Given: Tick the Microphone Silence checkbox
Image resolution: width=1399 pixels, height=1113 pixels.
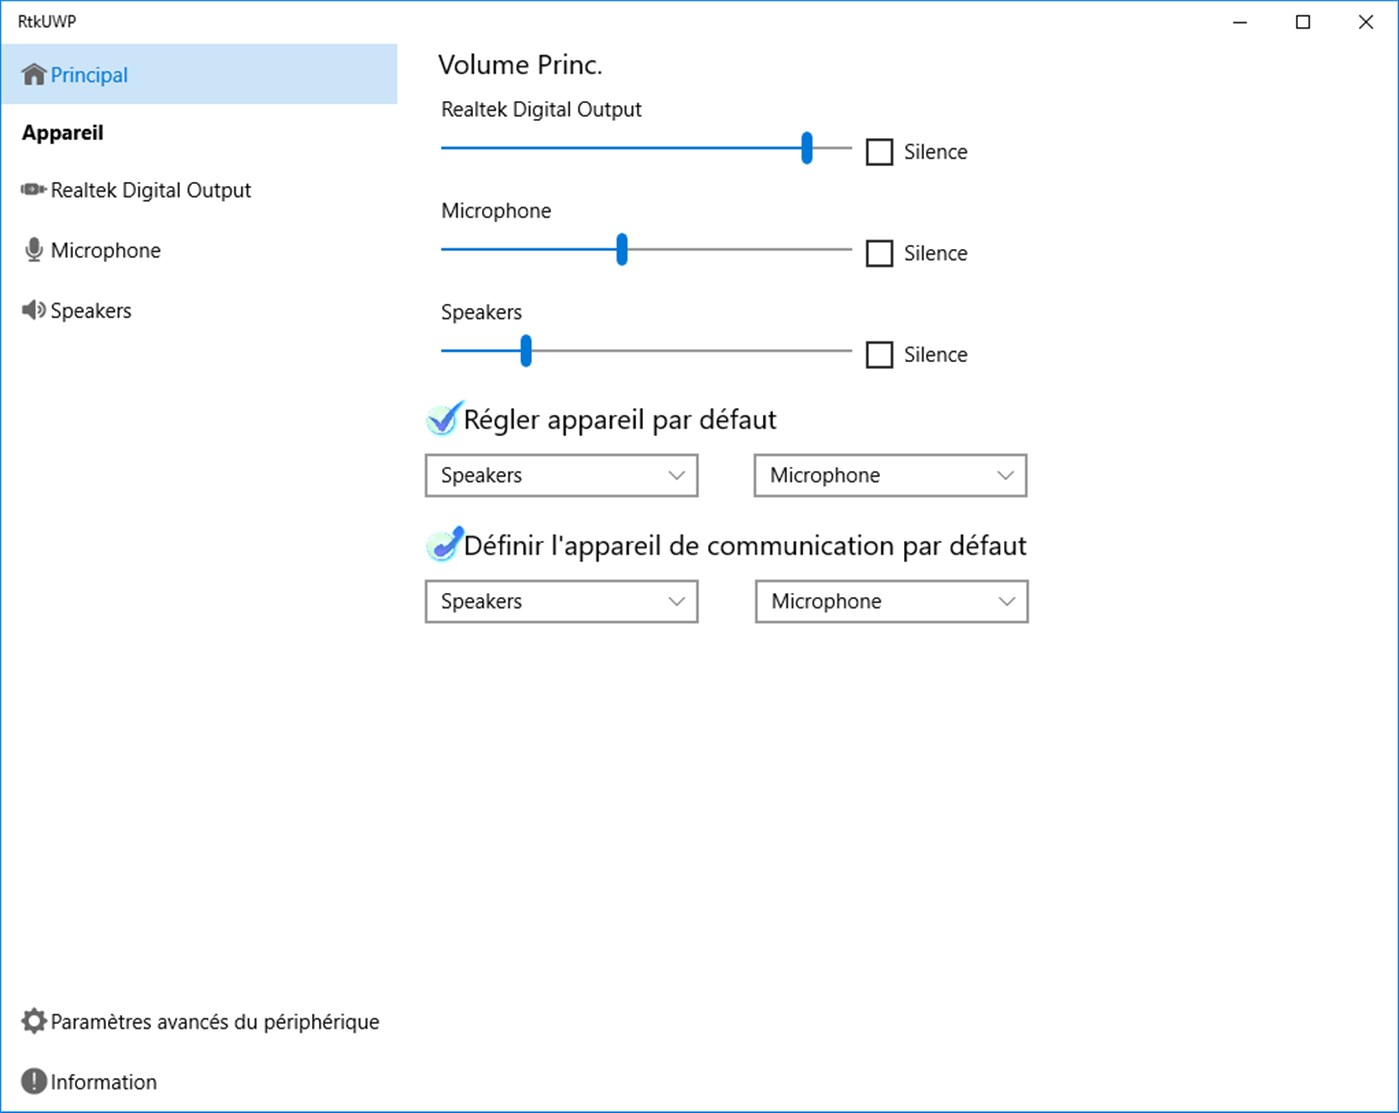Looking at the screenshot, I should pos(879,253).
